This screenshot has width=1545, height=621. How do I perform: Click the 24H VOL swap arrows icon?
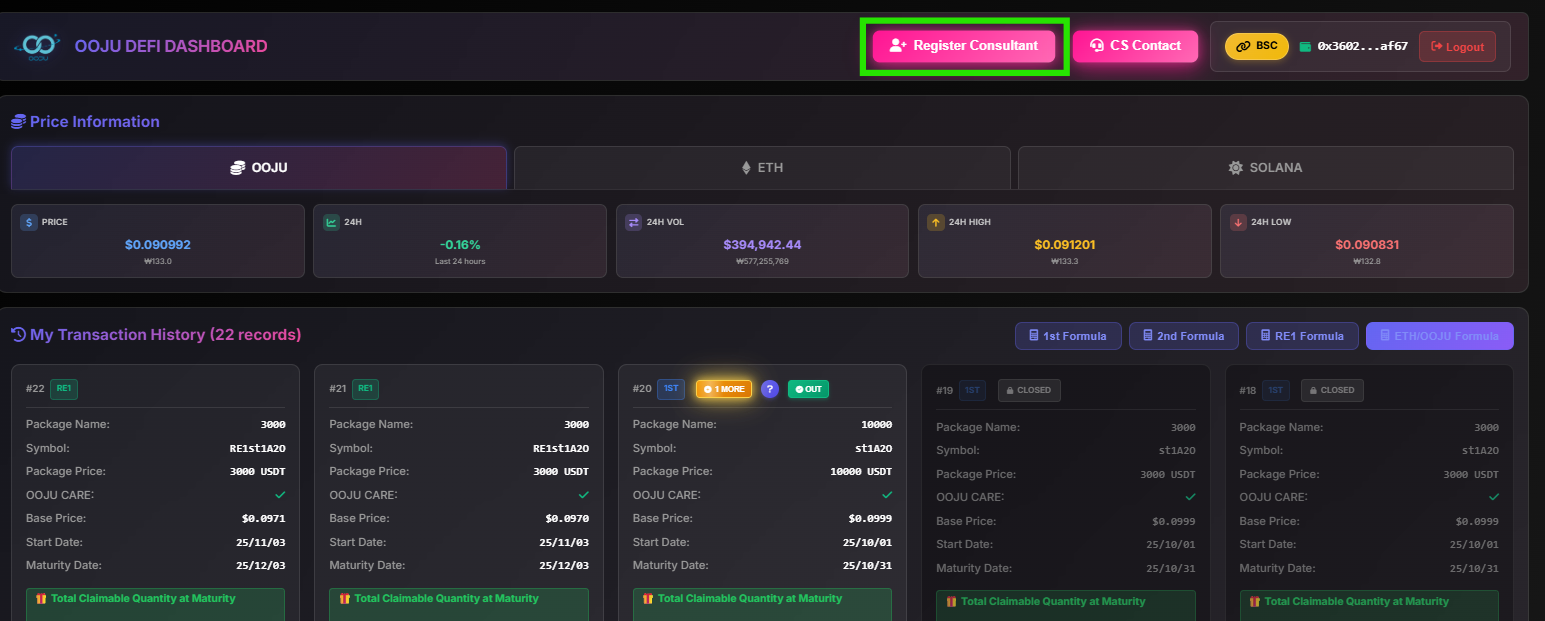click(634, 222)
